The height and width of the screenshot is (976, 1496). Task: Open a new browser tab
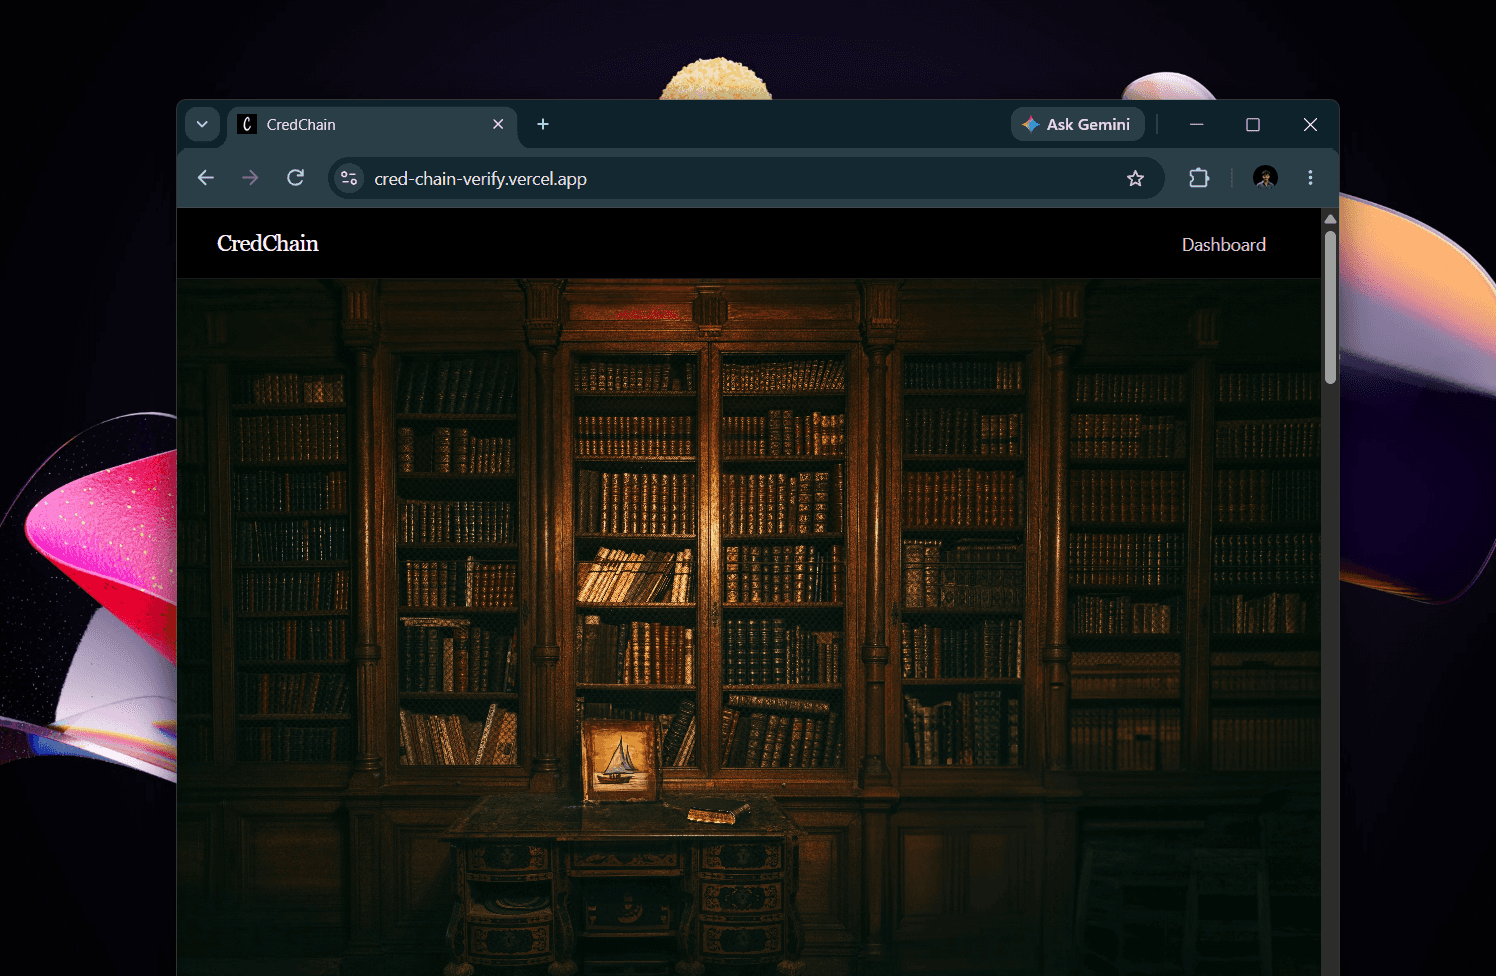tap(543, 124)
